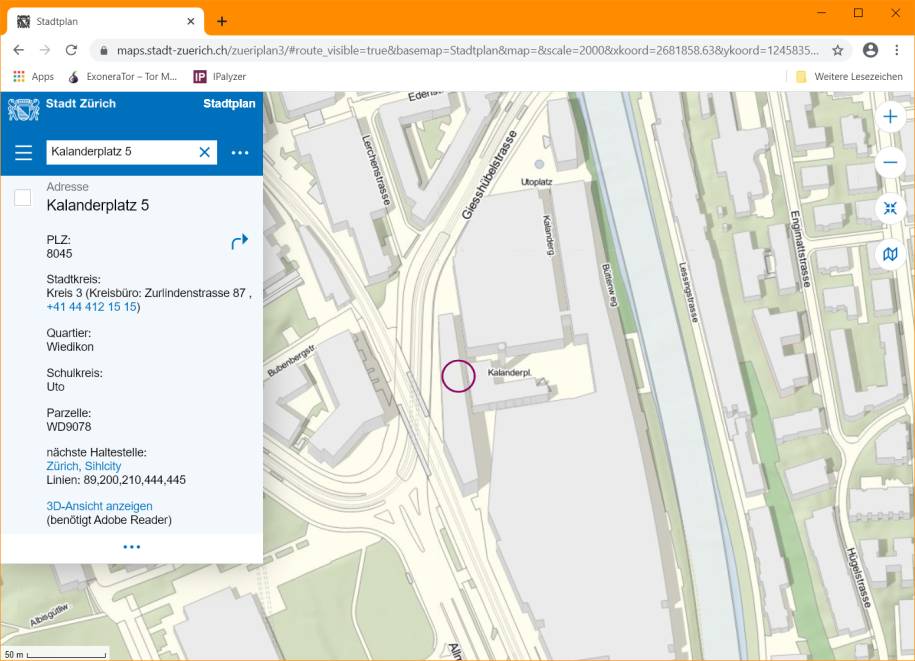Bookmark the page with the star icon
This screenshot has width=915, height=661.
click(836, 48)
